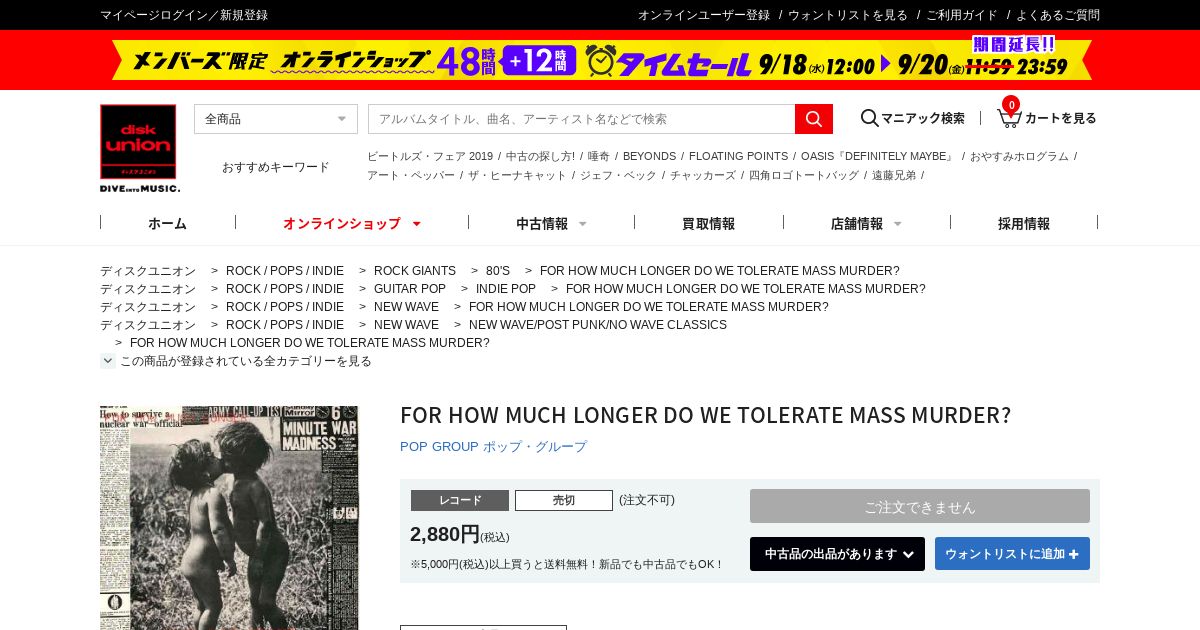The height and width of the screenshot is (630, 1200).
Task: Click the disabled ご注文できません button
Action: pyautogui.click(x=920, y=506)
